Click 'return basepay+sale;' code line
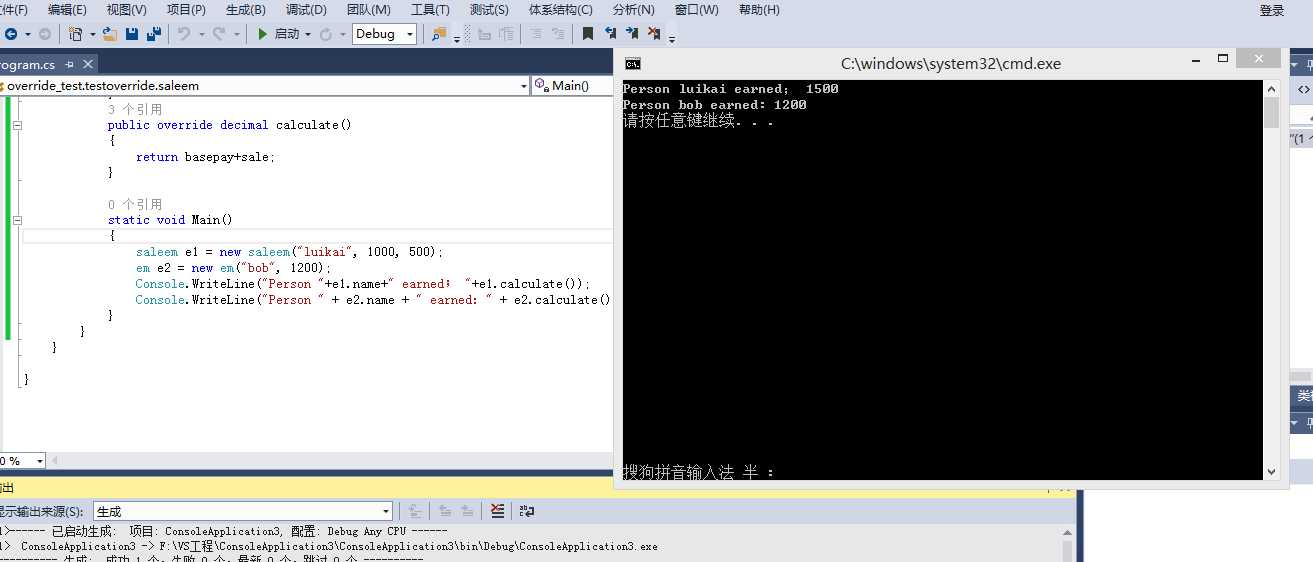This screenshot has height=562, width=1313. [x=205, y=157]
